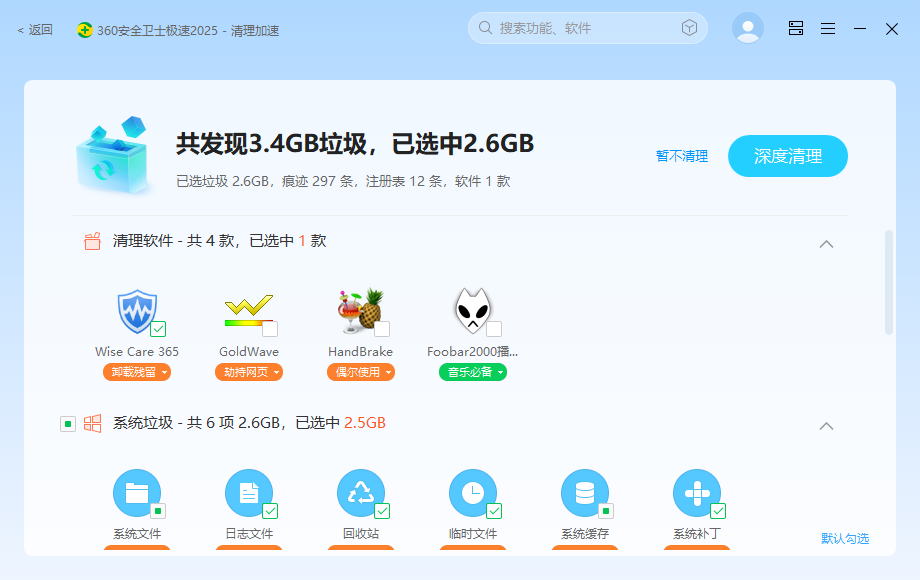
Task: Uncheck the Wise Care 365 checkbox
Action: point(158,329)
